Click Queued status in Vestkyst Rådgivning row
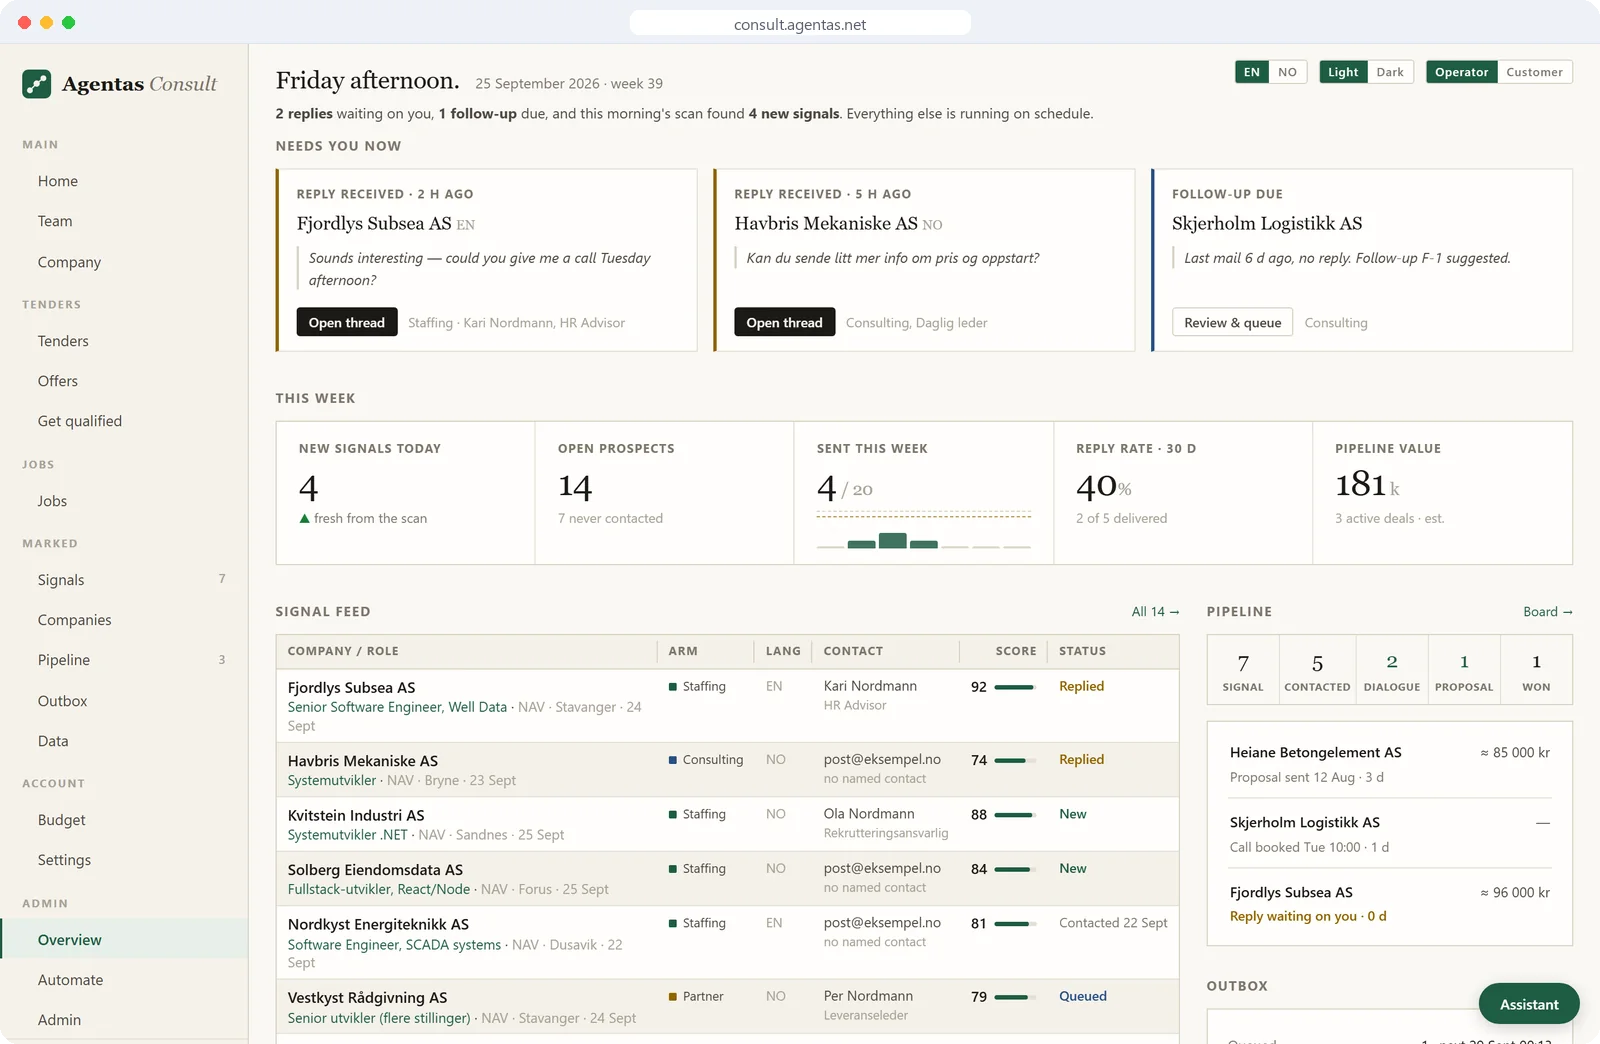1600x1044 pixels. click(1083, 996)
